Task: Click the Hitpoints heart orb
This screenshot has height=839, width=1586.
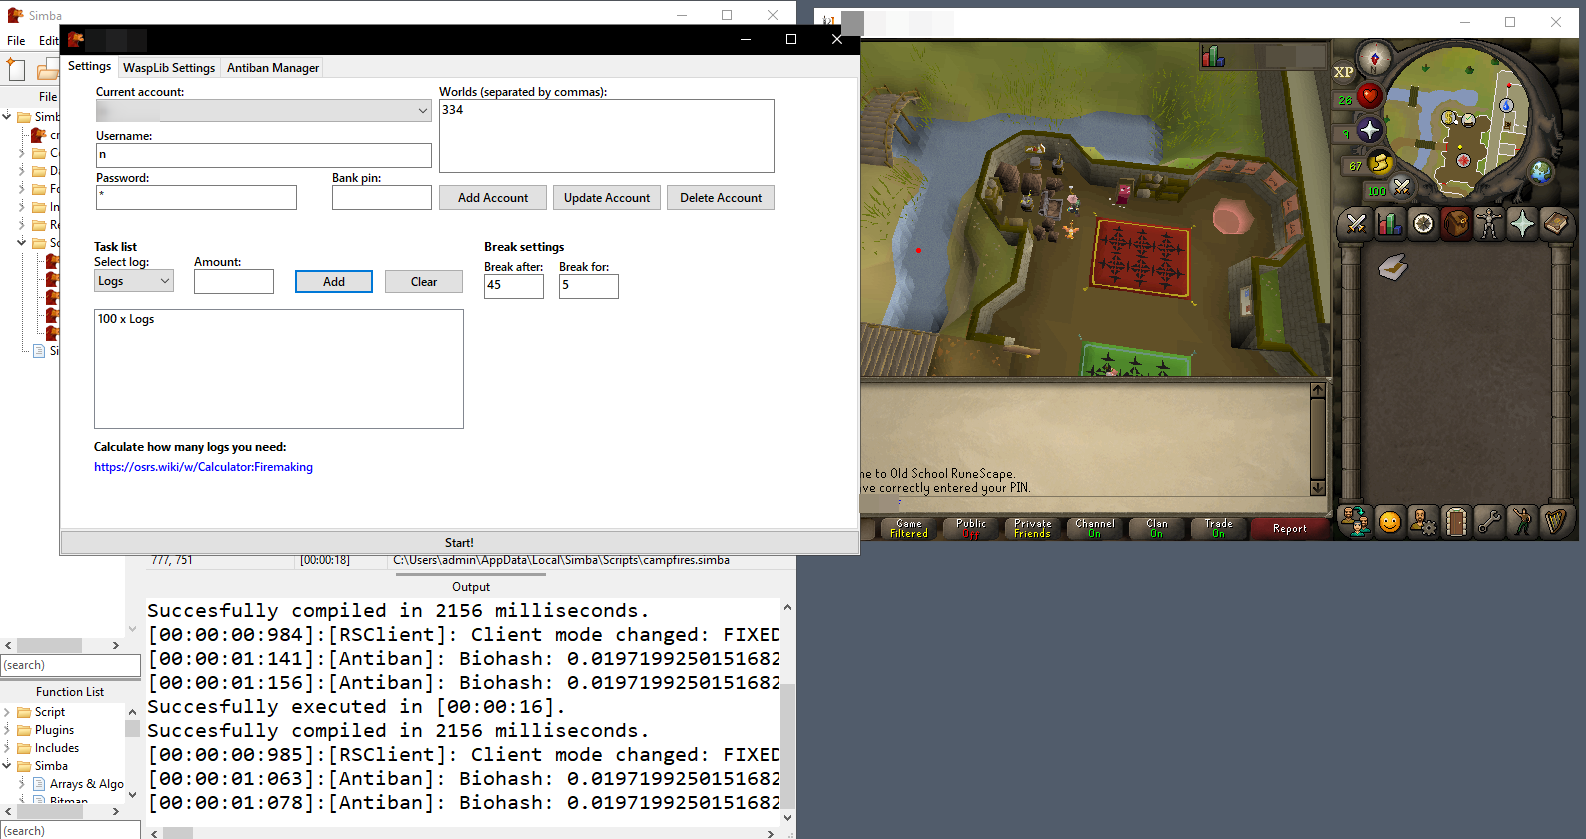Action: coord(1369,96)
